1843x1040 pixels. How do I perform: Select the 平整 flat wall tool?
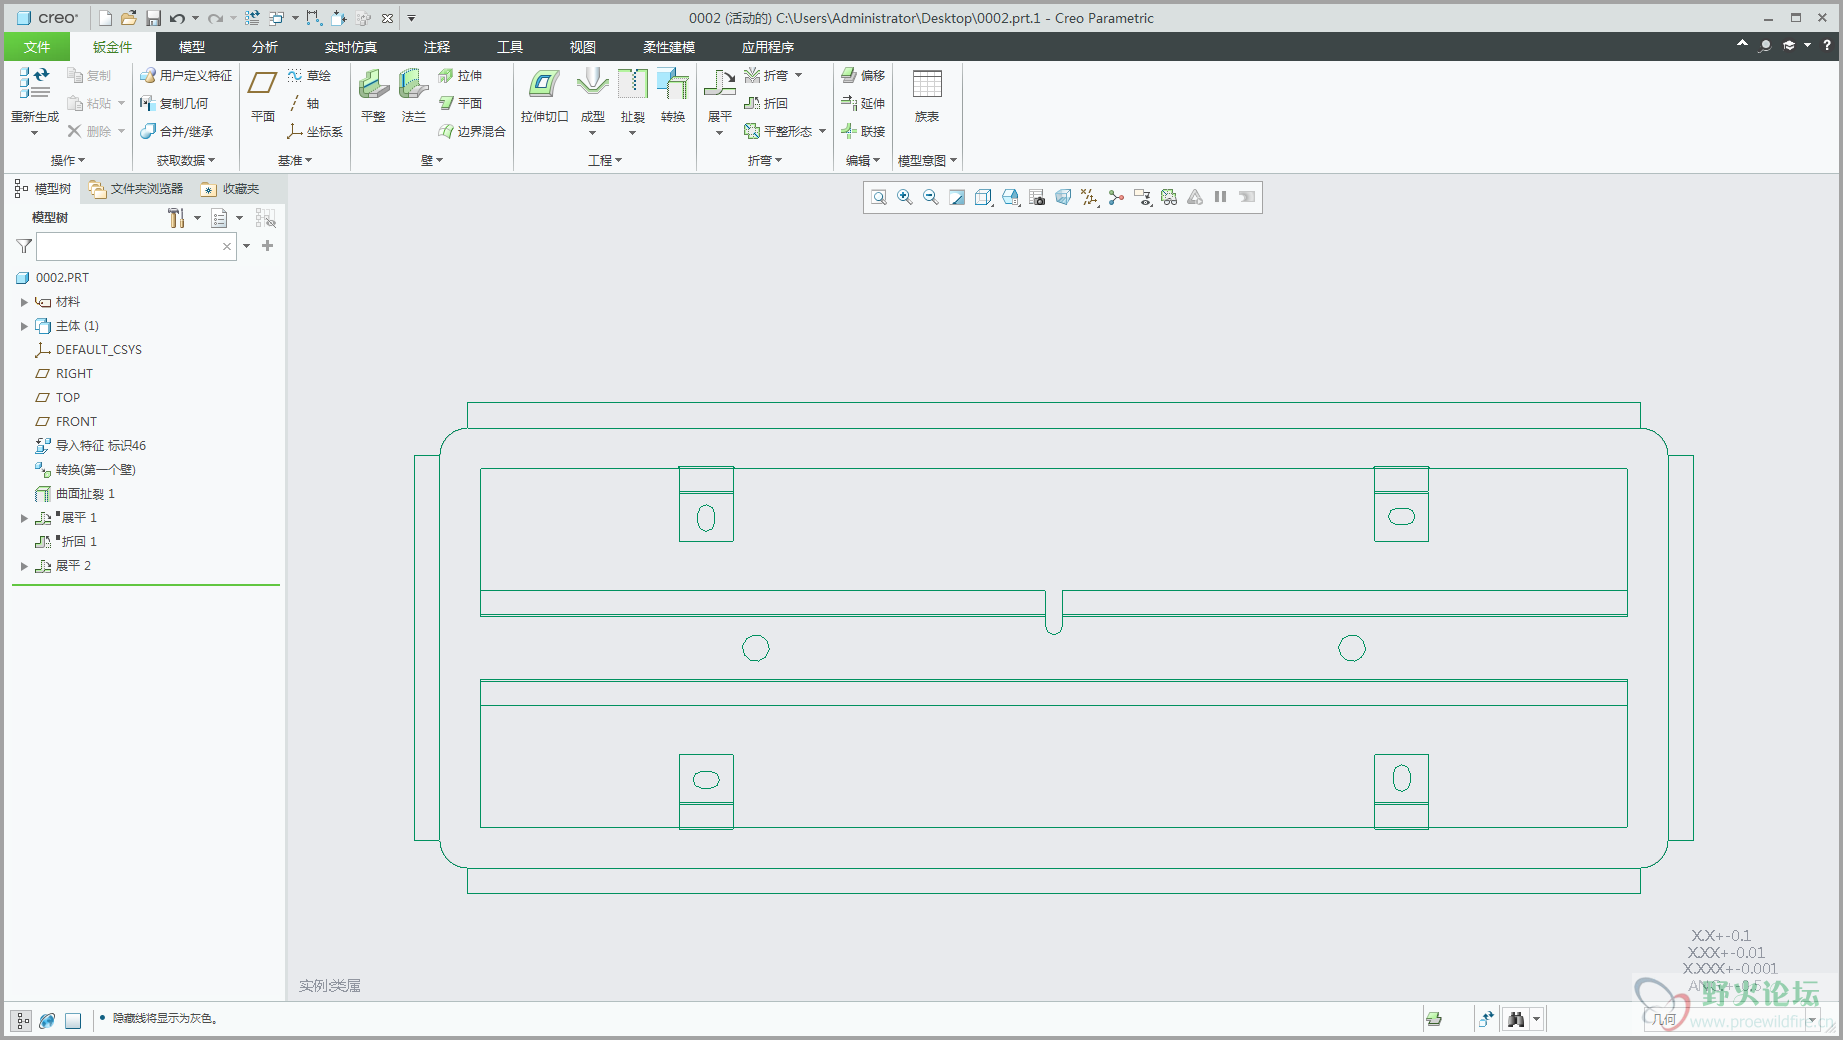tap(373, 96)
